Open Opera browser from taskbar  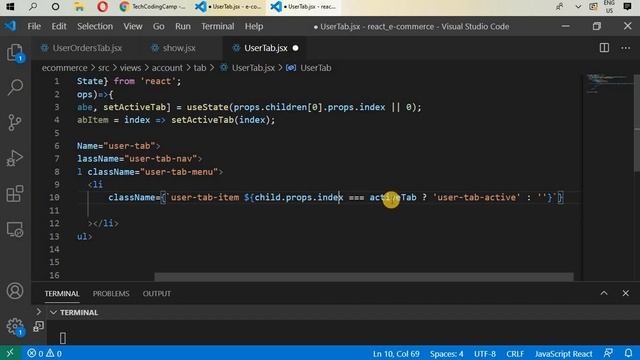tap(102, 7)
